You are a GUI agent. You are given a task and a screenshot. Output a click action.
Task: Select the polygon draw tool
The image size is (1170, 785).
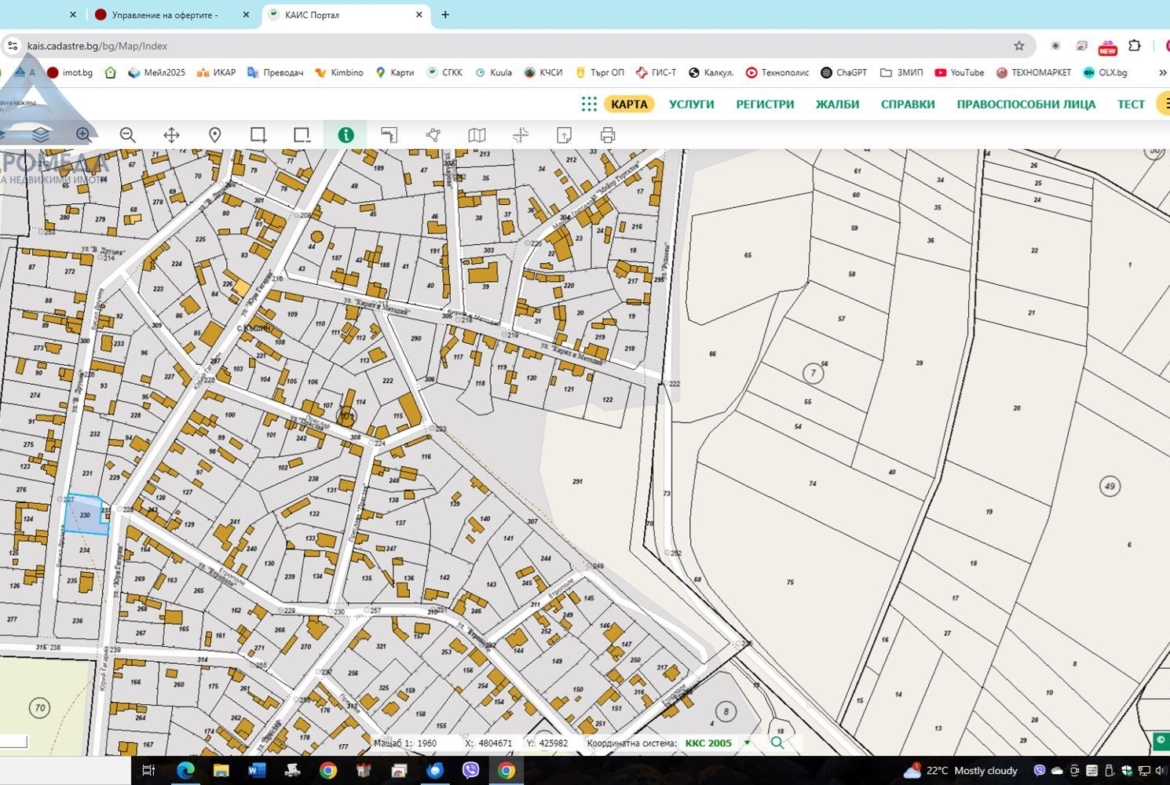click(x=433, y=135)
